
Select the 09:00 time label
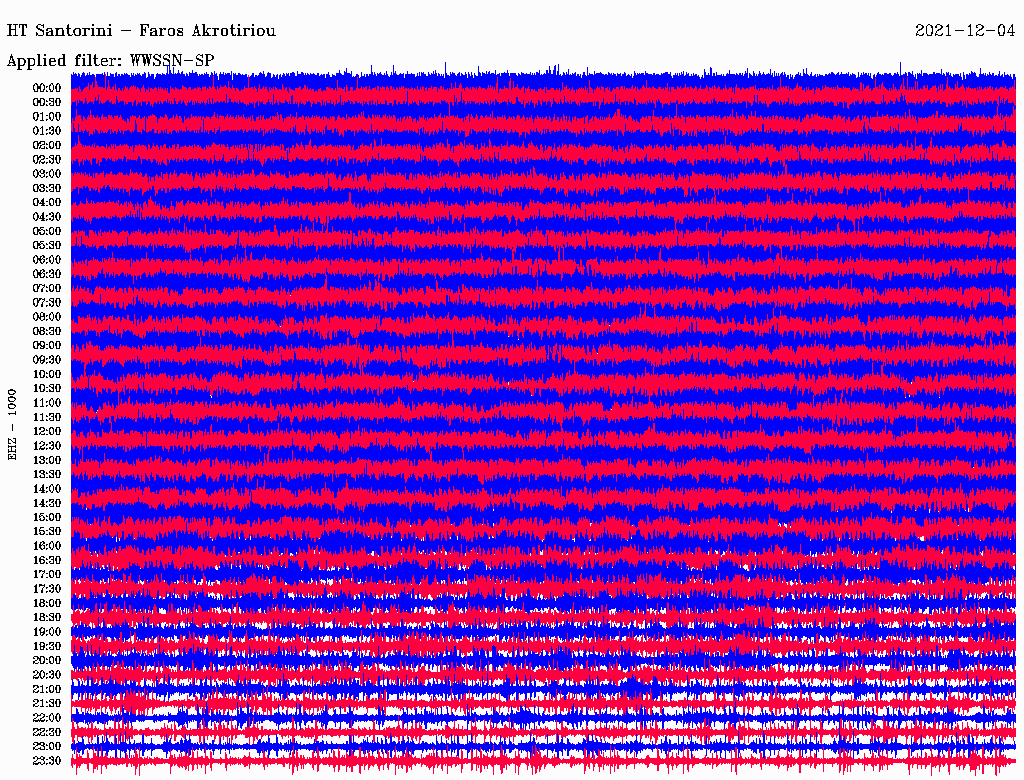click(x=46, y=346)
